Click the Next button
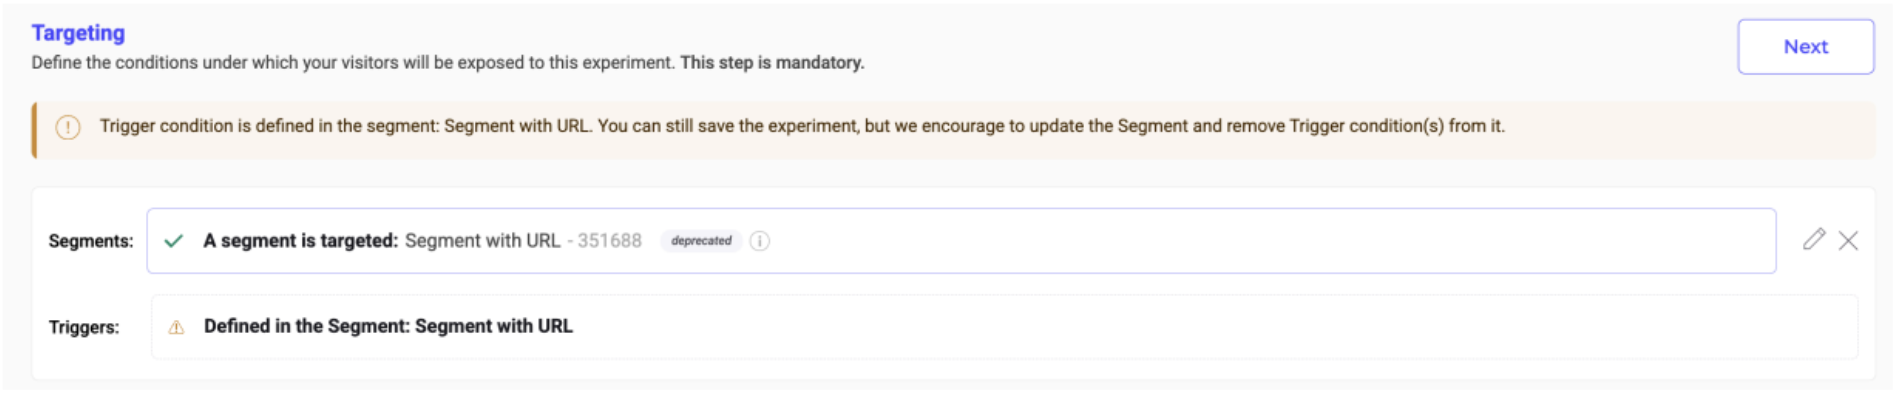1896x398 pixels. click(x=1805, y=47)
